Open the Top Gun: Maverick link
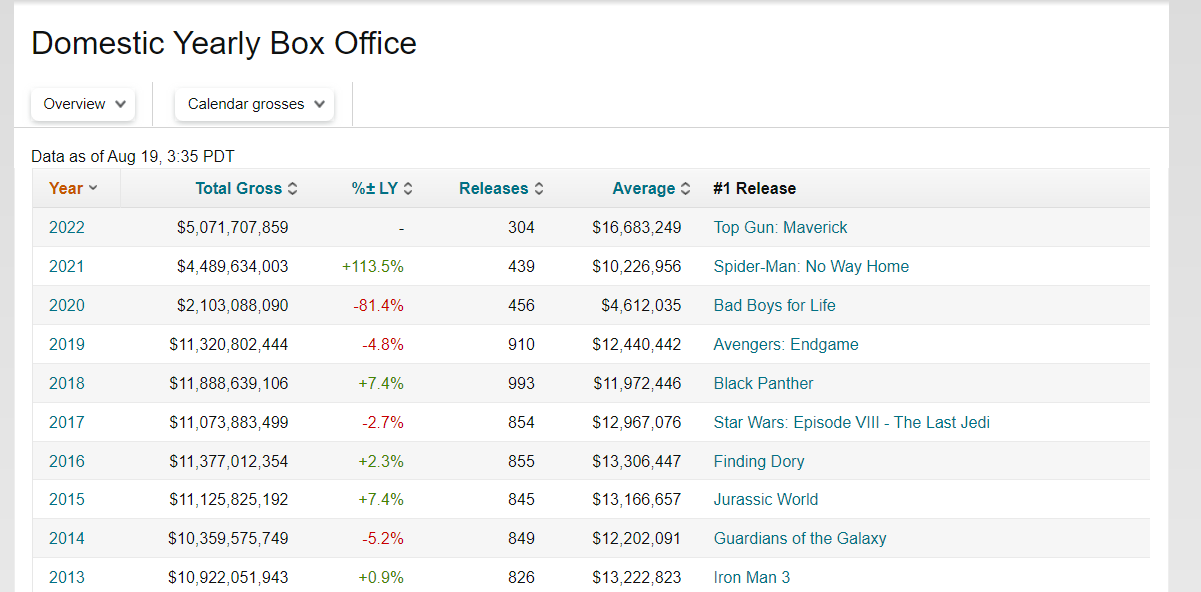This screenshot has width=1201, height=592. (x=780, y=227)
